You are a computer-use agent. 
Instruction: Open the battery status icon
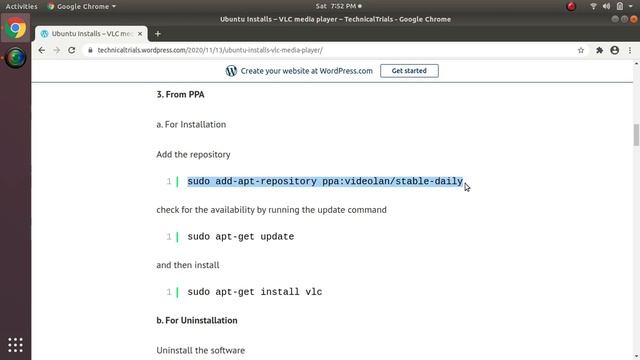[x=620, y=6]
